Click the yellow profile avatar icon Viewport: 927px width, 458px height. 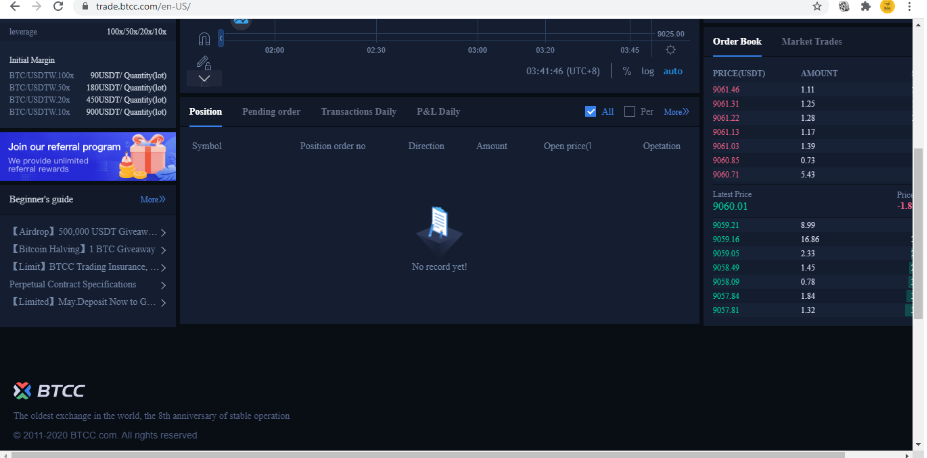point(887,7)
